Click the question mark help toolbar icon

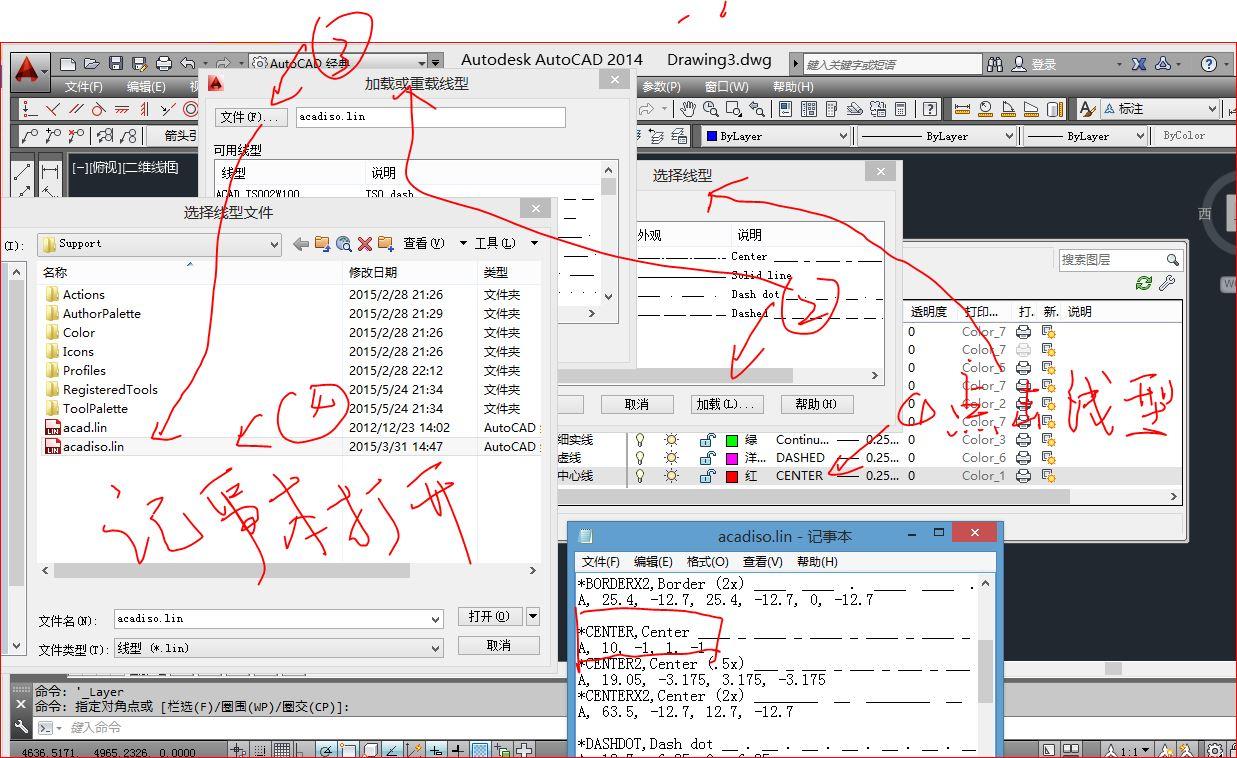pyautogui.click(x=930, y=109)
